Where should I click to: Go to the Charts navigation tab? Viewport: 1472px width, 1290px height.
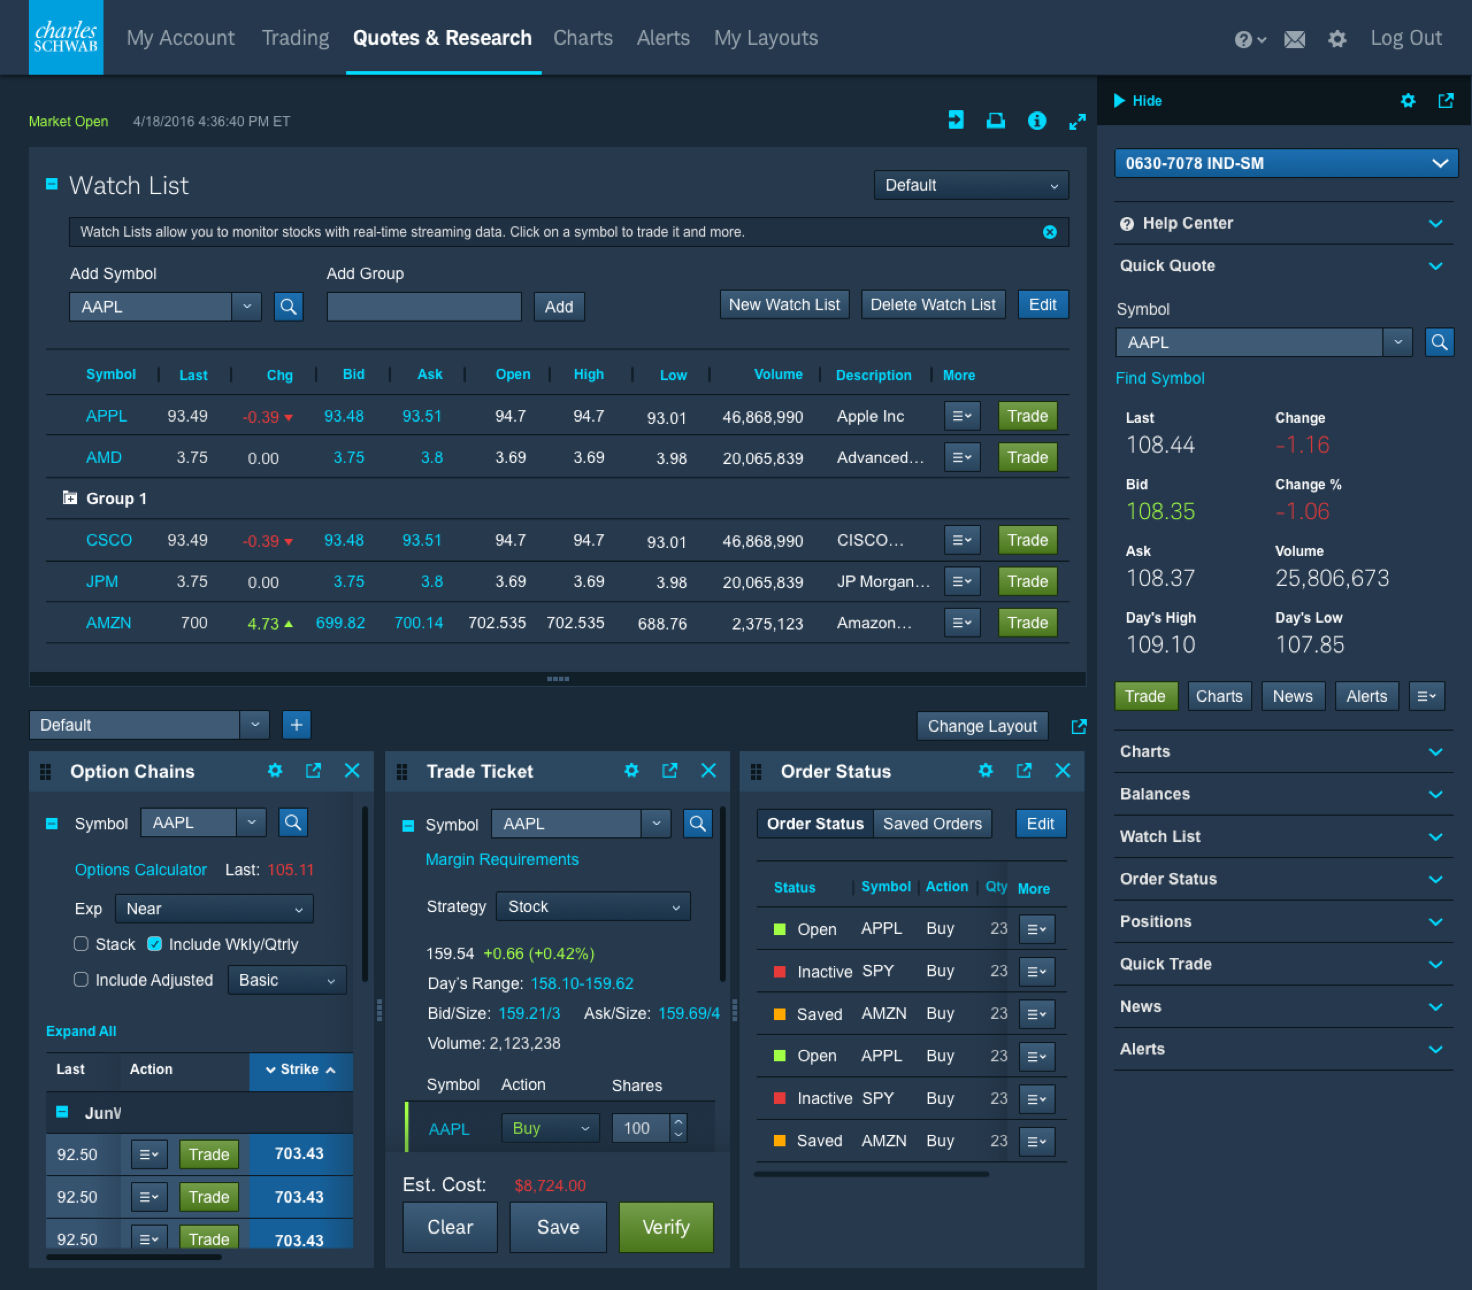coord(583,38)
